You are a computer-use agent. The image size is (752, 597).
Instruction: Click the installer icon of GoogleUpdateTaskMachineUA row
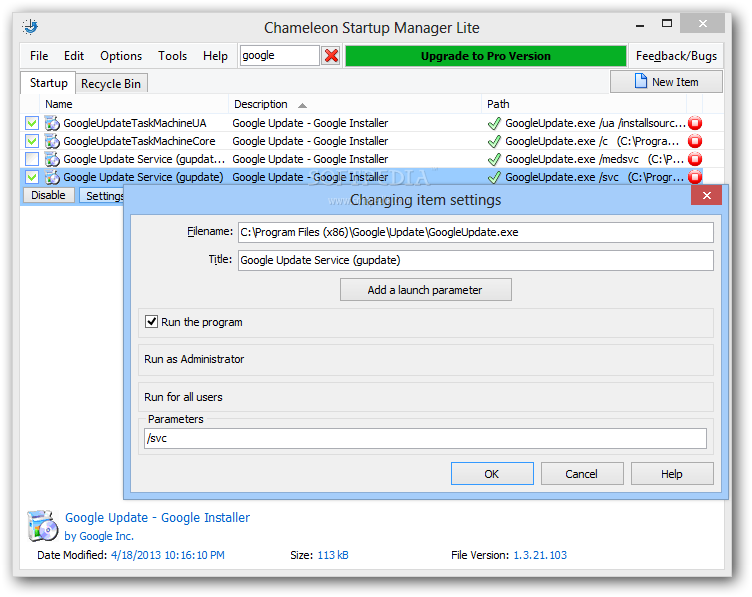coord(52,123)
